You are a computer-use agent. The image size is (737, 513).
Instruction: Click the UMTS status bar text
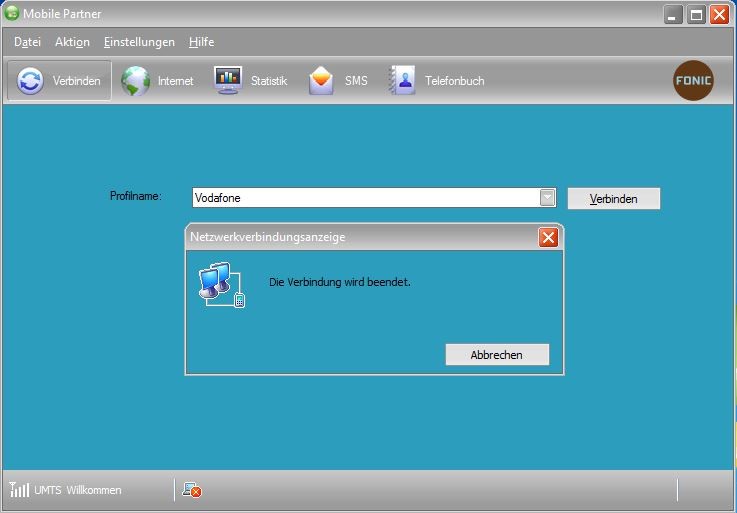(47, 490)
